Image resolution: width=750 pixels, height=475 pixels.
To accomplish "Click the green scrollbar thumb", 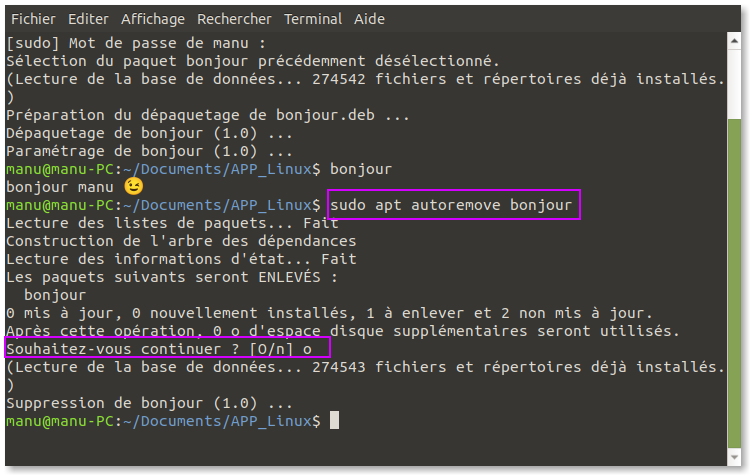I will (x=734, y=284).
